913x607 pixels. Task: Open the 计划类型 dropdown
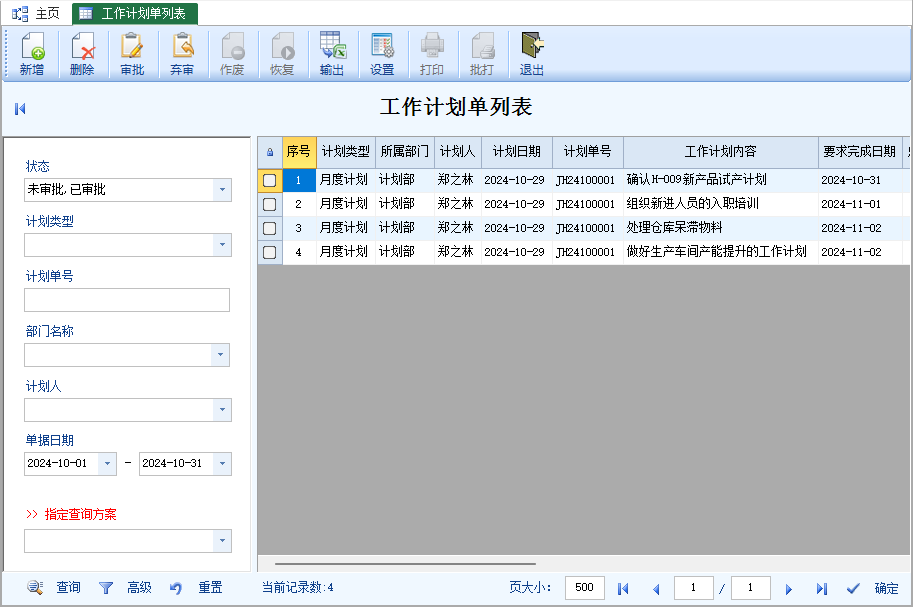[x=222, y=245]
